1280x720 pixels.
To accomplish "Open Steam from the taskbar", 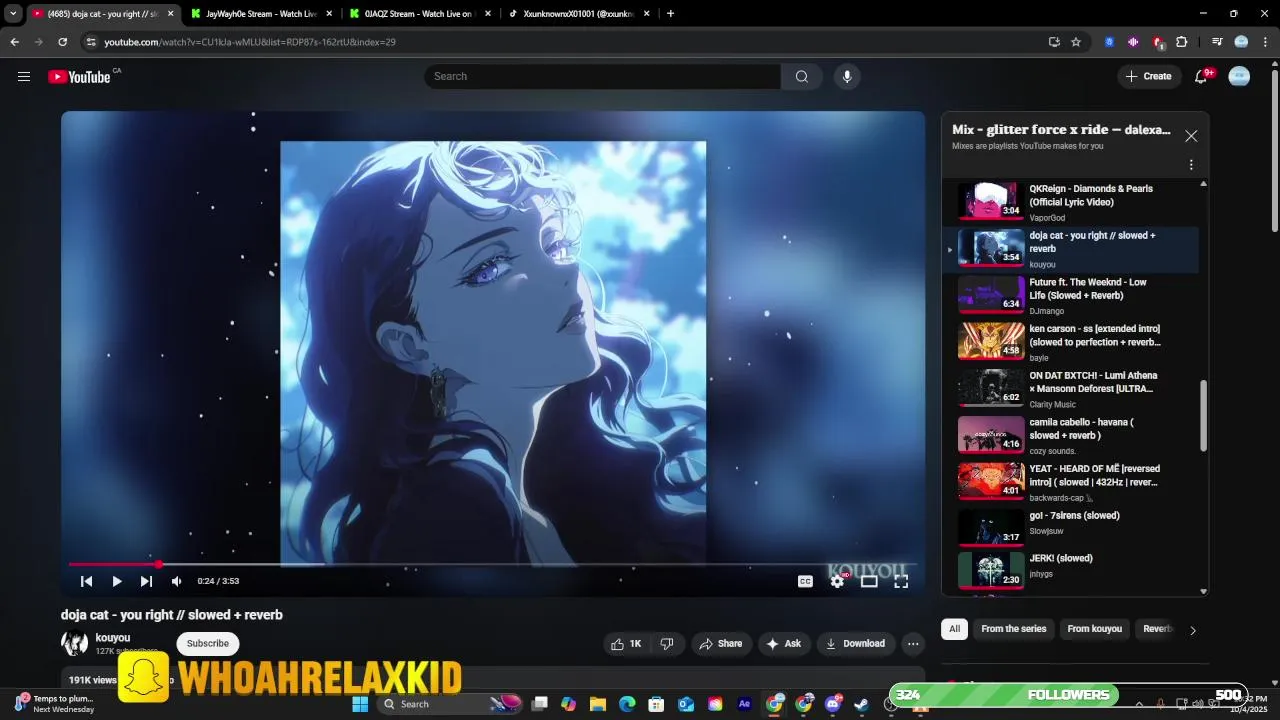I will click(x=861, y=704).
